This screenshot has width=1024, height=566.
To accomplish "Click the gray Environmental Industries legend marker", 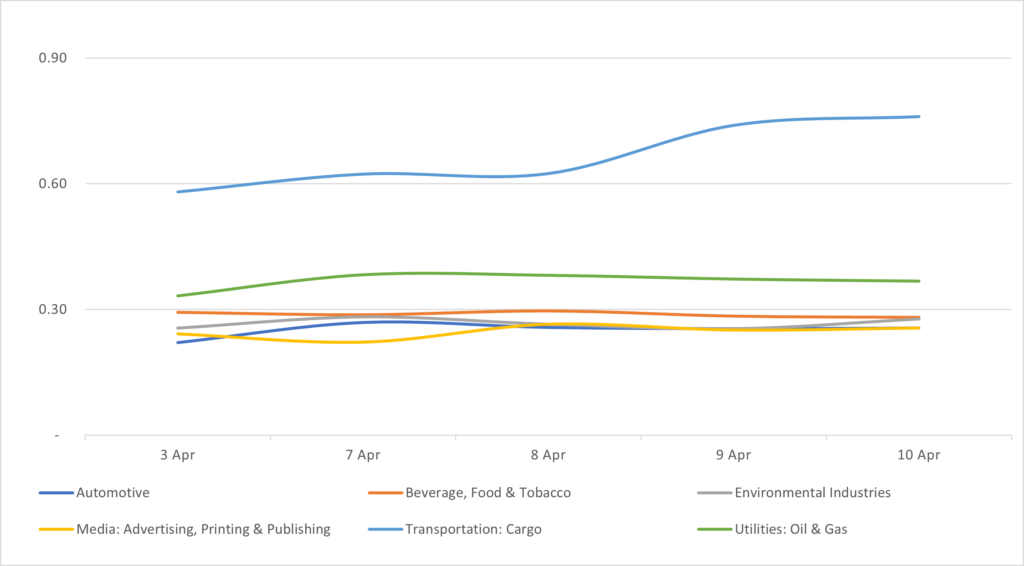I will [714, 493].
